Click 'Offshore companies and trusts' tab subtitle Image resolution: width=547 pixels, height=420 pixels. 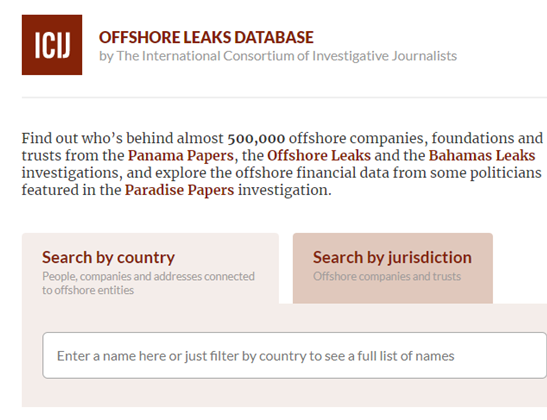[x=387, y=276]
